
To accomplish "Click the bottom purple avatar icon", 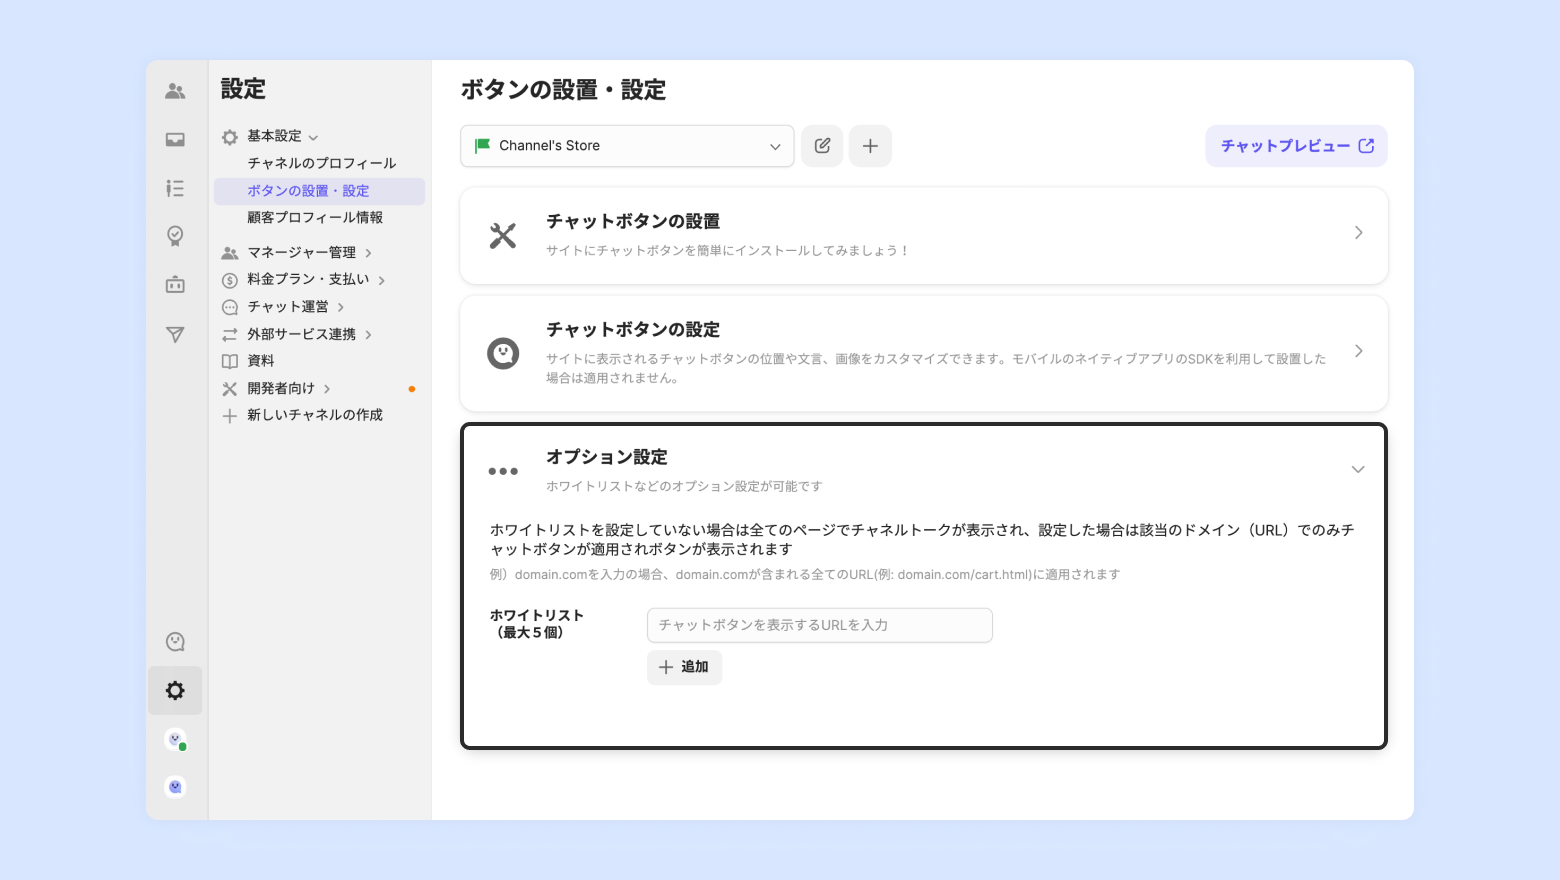I will pyautogui.click(x=175, y=787).
